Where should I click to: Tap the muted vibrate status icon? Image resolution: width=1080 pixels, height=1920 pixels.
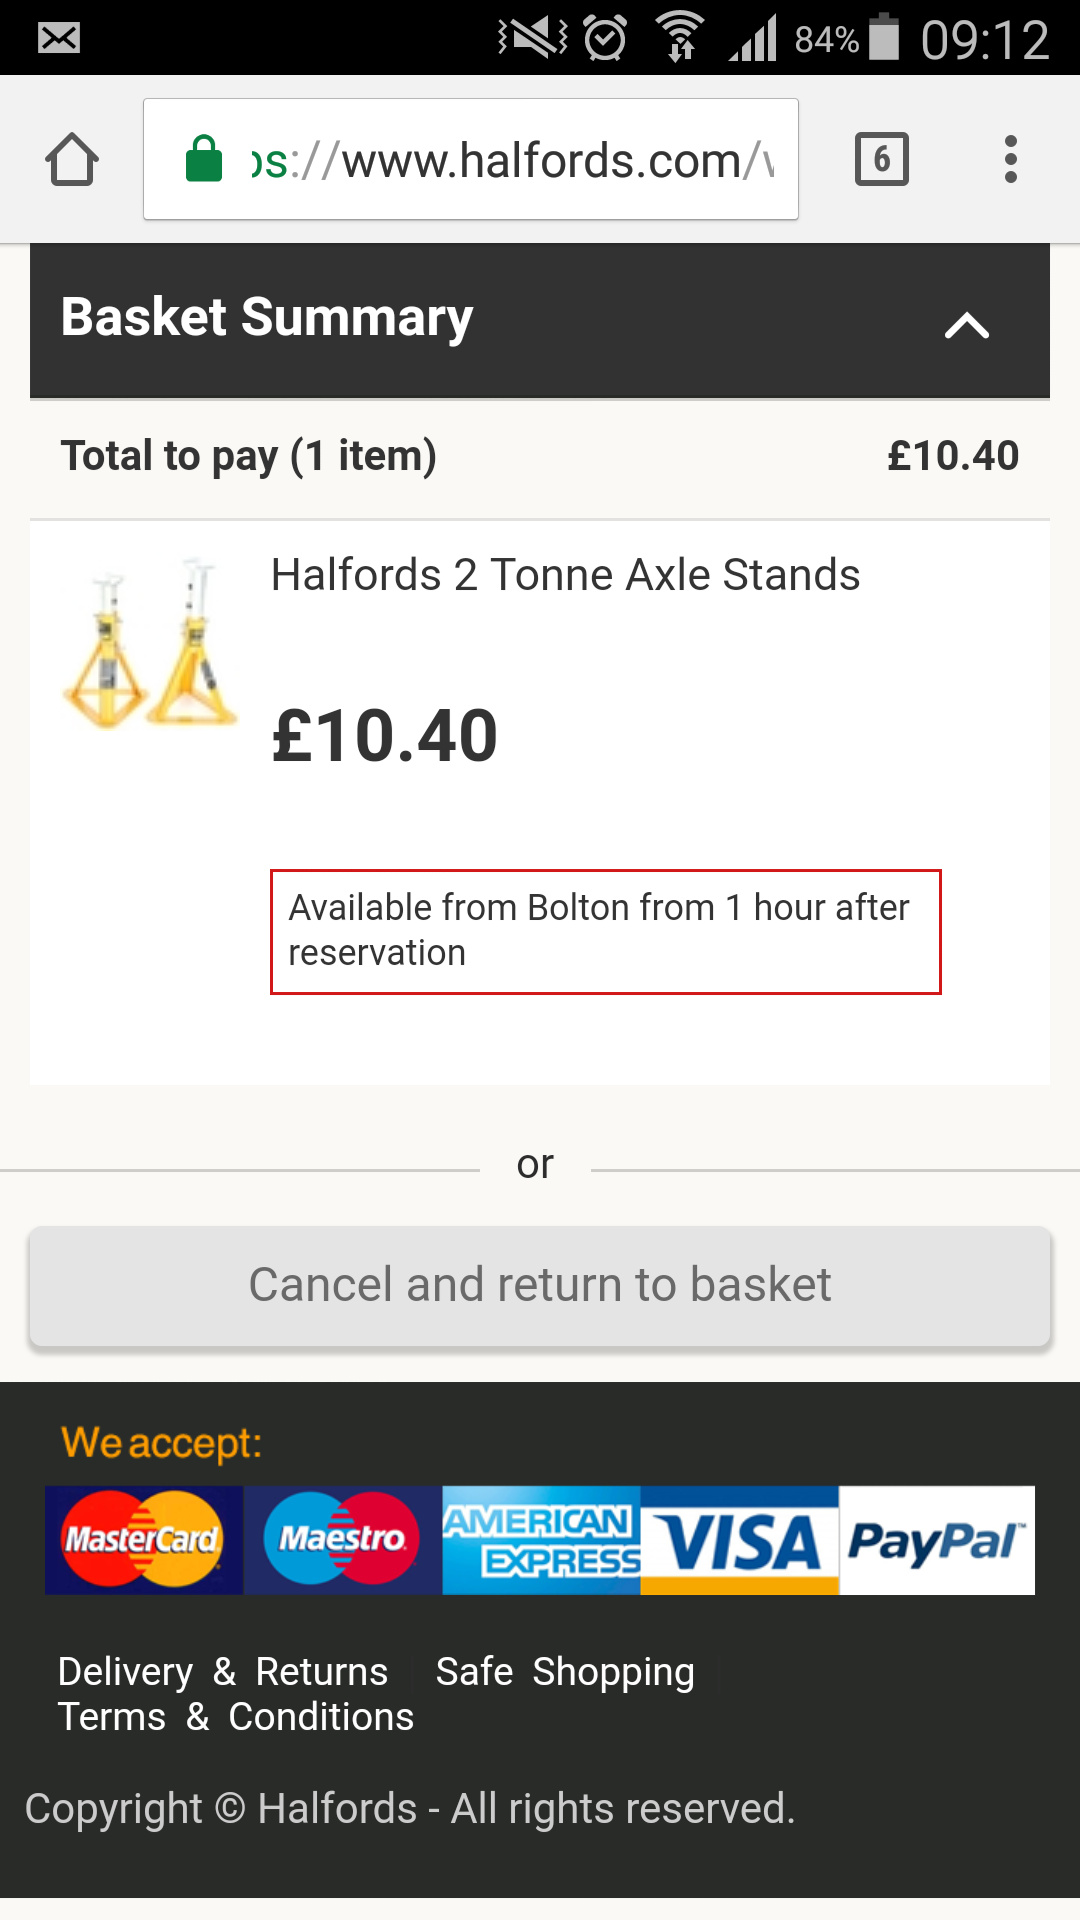pyautogui.click(x=532, y=38)
